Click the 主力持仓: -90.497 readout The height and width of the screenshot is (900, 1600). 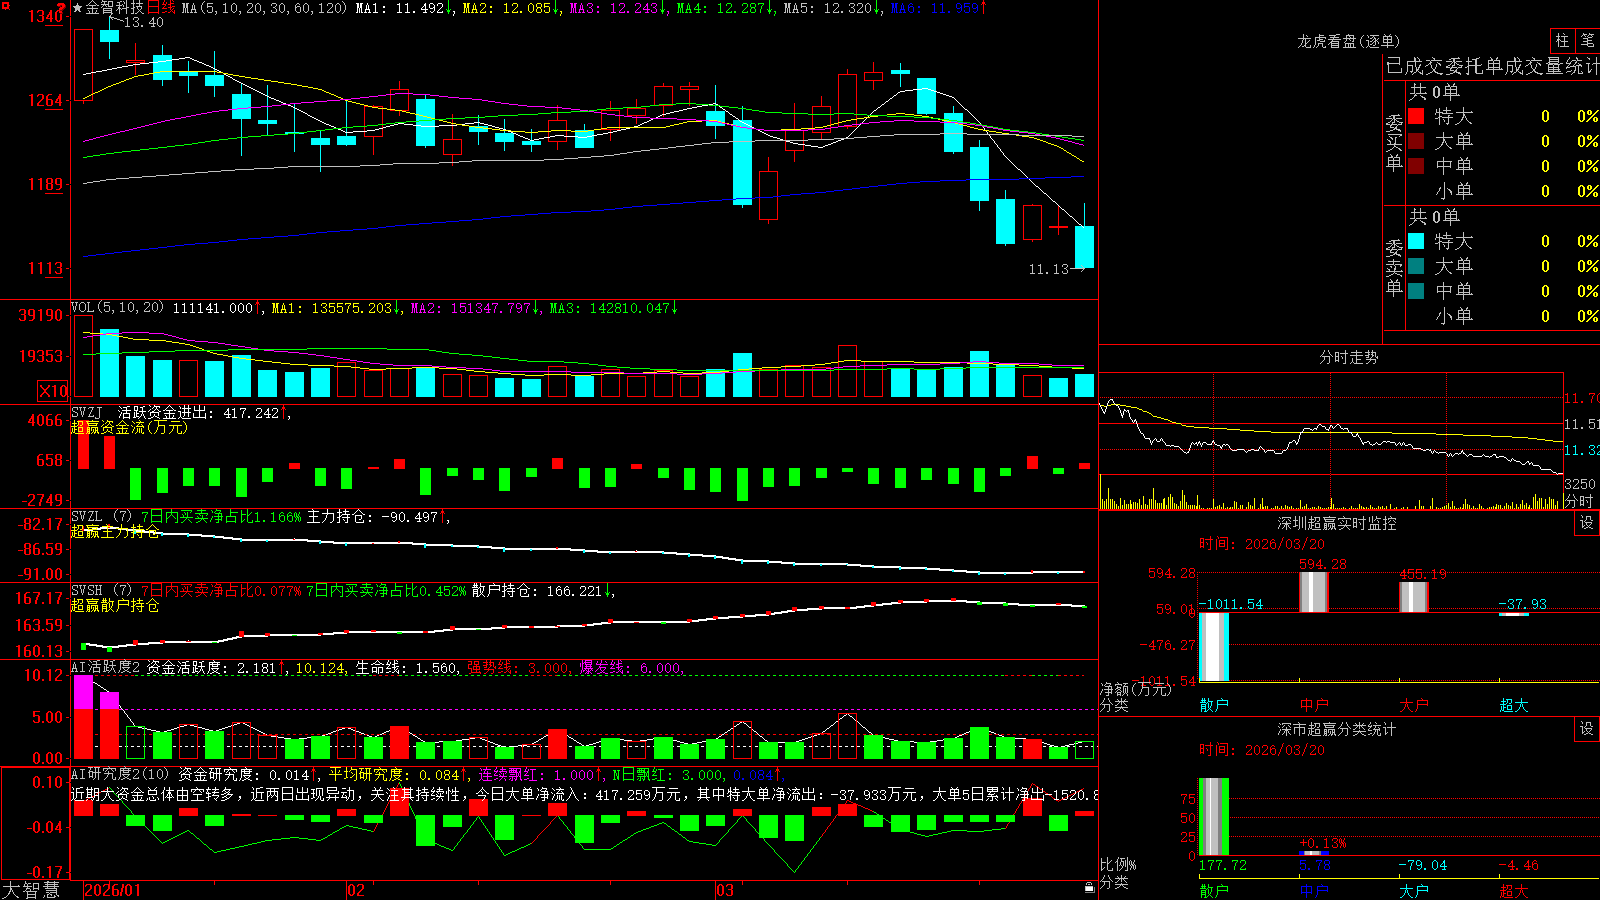377,516
